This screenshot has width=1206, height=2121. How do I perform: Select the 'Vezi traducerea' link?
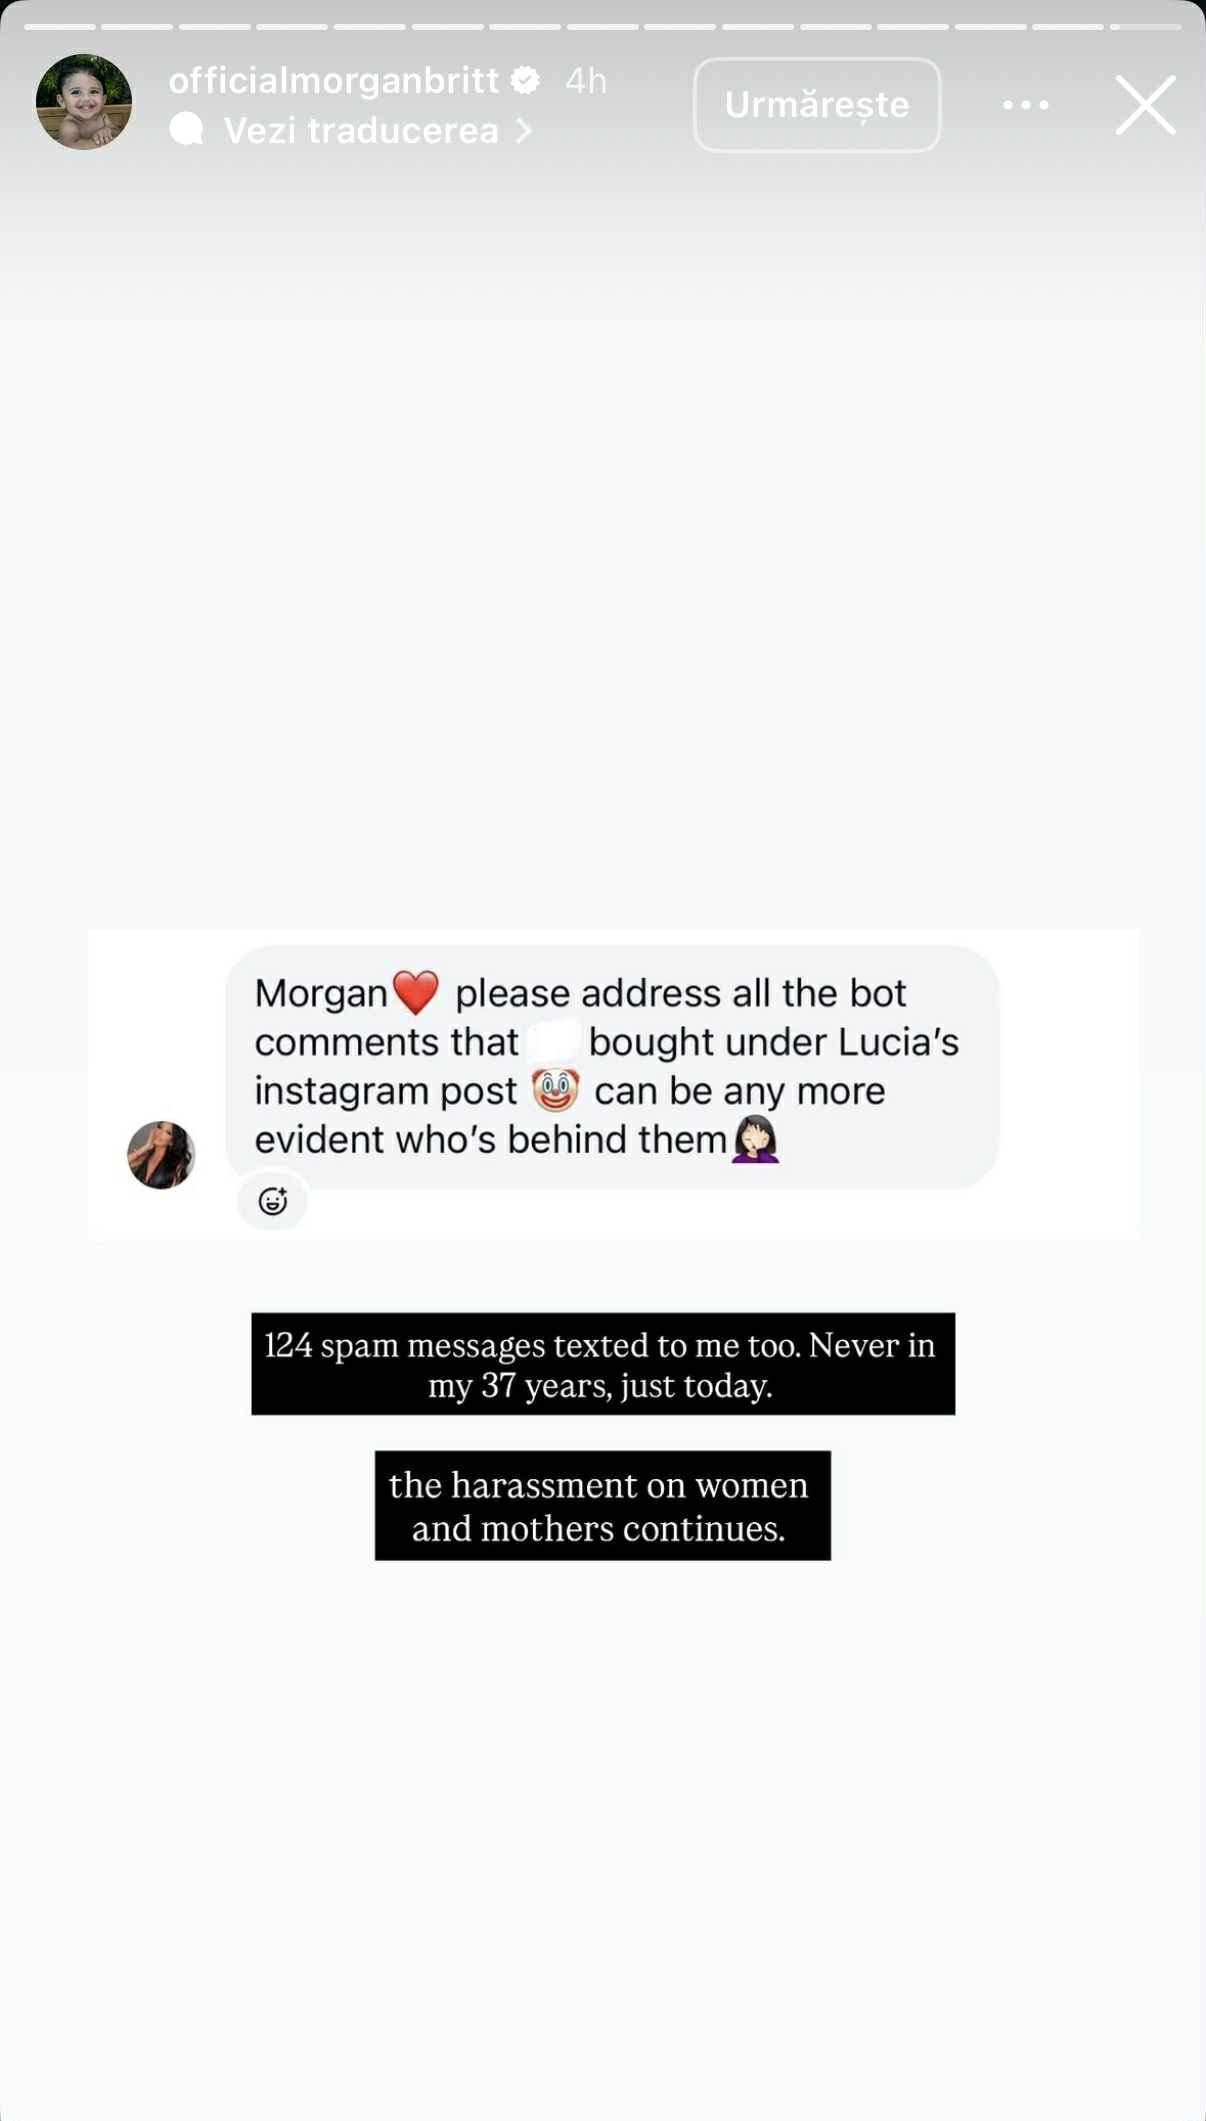pyautogui.click(x=360, y=131)
